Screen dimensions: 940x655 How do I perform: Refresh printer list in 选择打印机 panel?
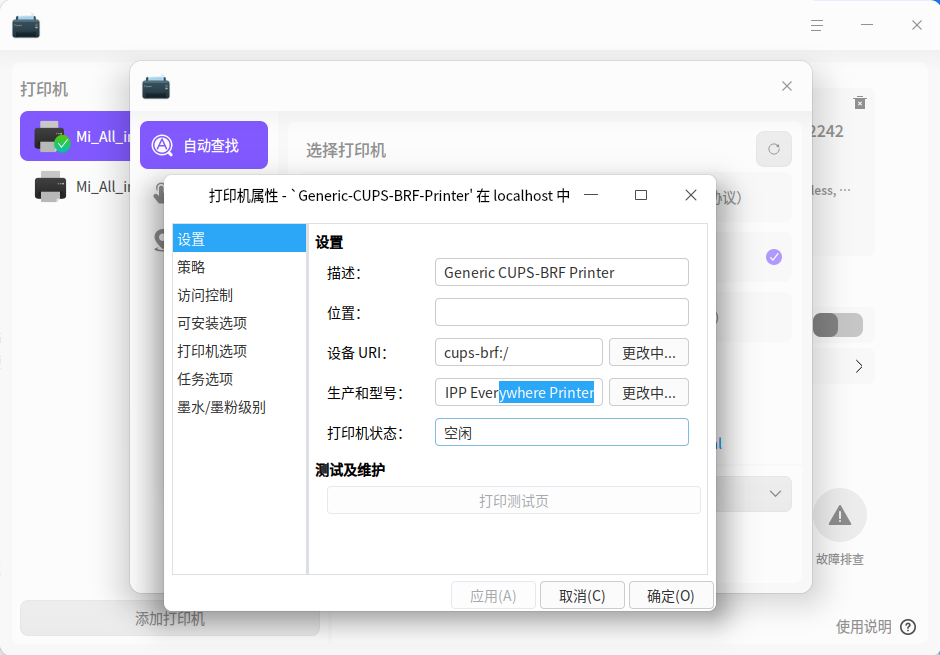[774, 149]
